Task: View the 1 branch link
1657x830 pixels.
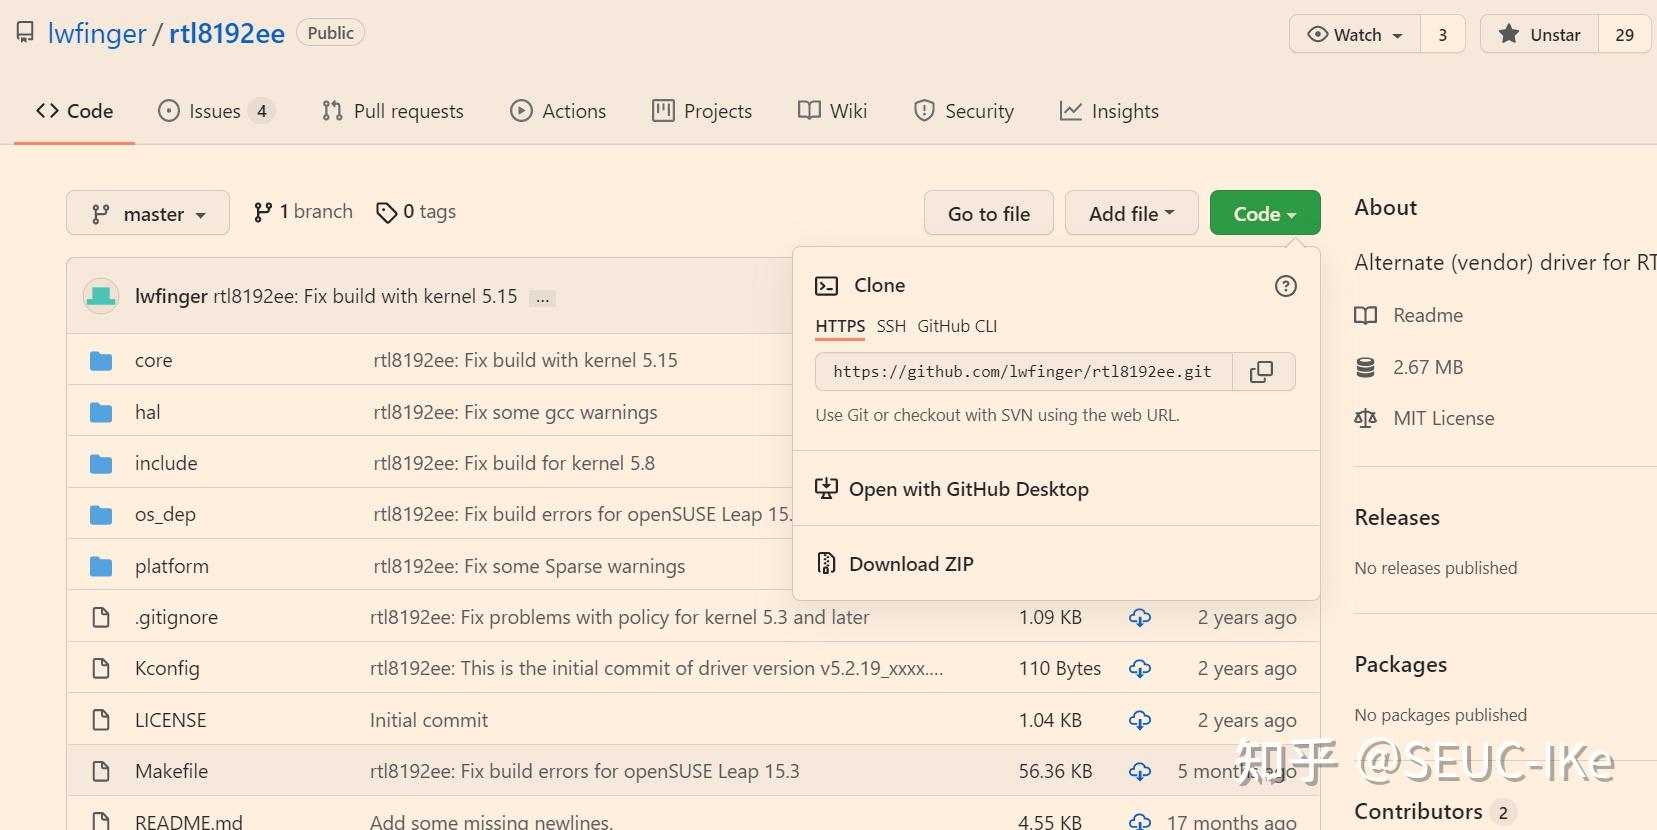Action: pyautogui.click(x=303, y=212)
